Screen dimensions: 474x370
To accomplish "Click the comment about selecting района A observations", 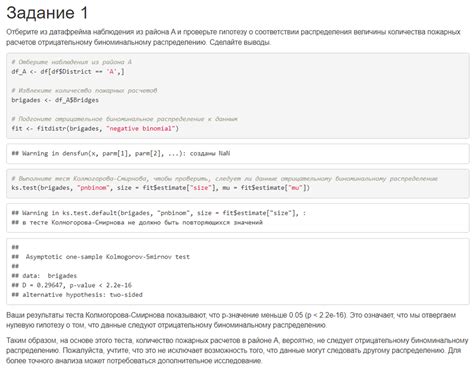I will pos(72,62).
